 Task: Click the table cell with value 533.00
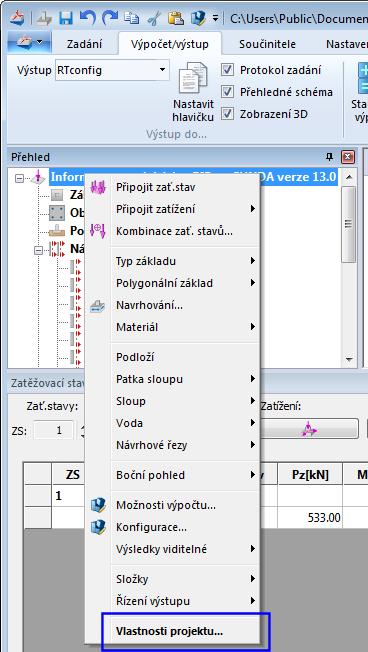[310, 517]
